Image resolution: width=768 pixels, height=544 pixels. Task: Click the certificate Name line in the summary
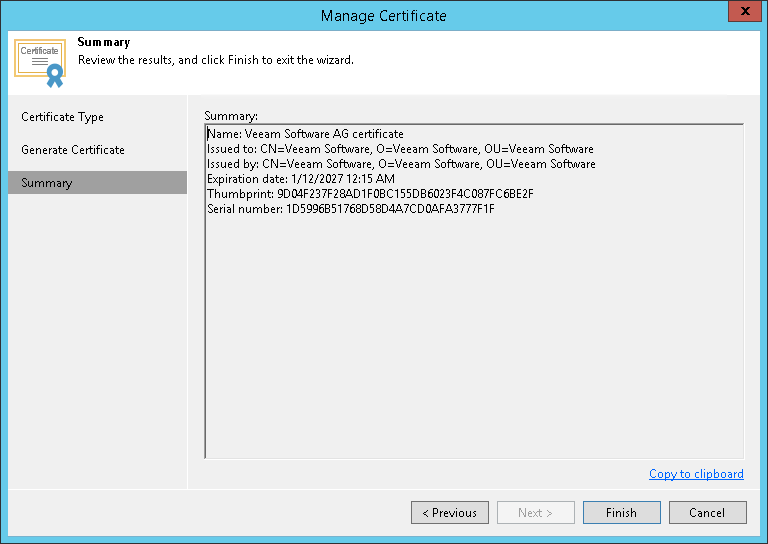(305, 134)
